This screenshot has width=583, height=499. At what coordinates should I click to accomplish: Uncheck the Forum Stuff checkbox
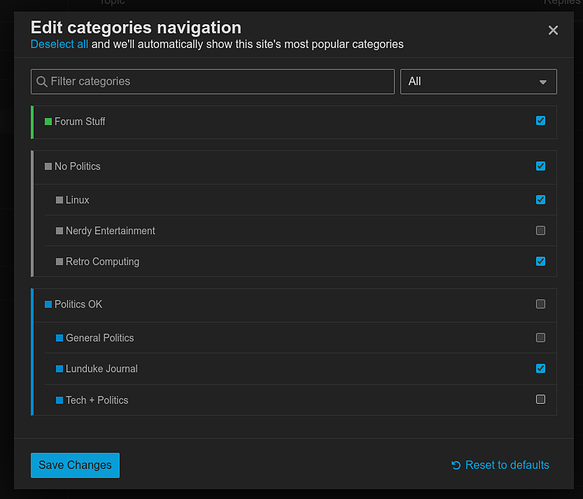point(540,120)
